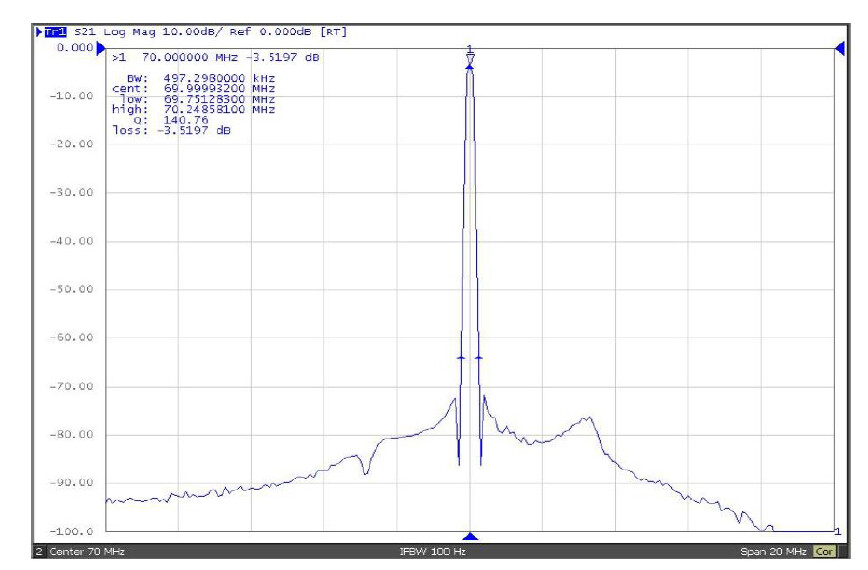Toggle the Cor correction status indicator
Viewport: 868px width, 570px height.
click(x=825, y=552)
